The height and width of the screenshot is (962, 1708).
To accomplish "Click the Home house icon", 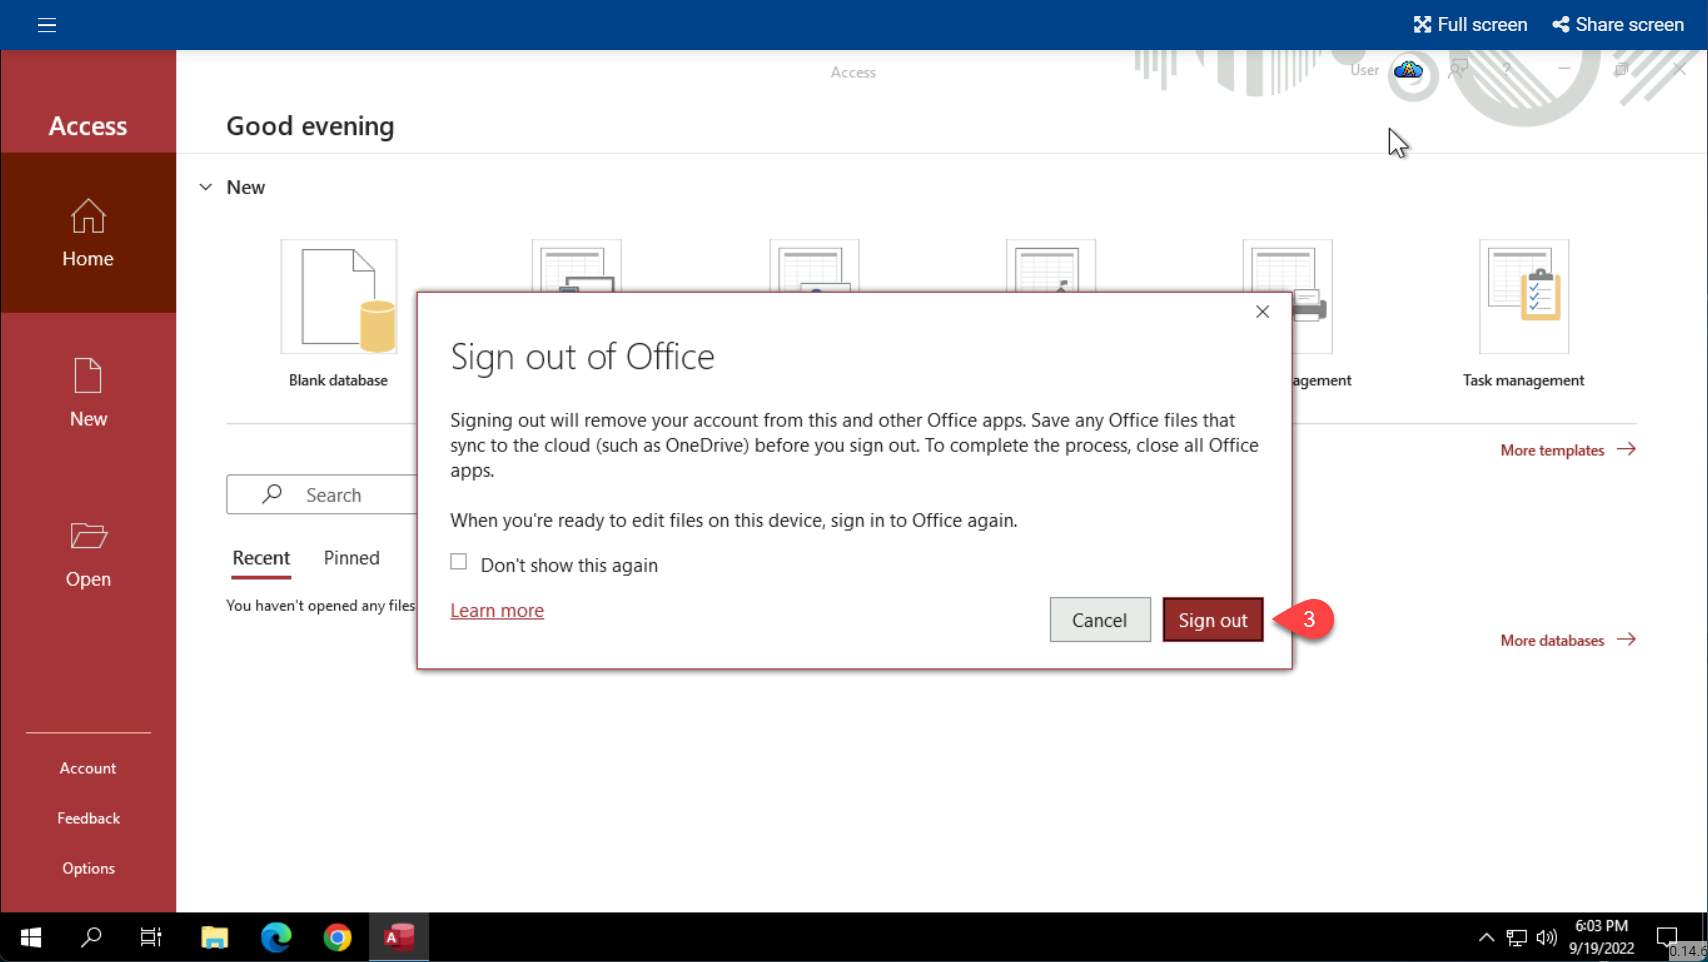I will click(x=88, y=216).
